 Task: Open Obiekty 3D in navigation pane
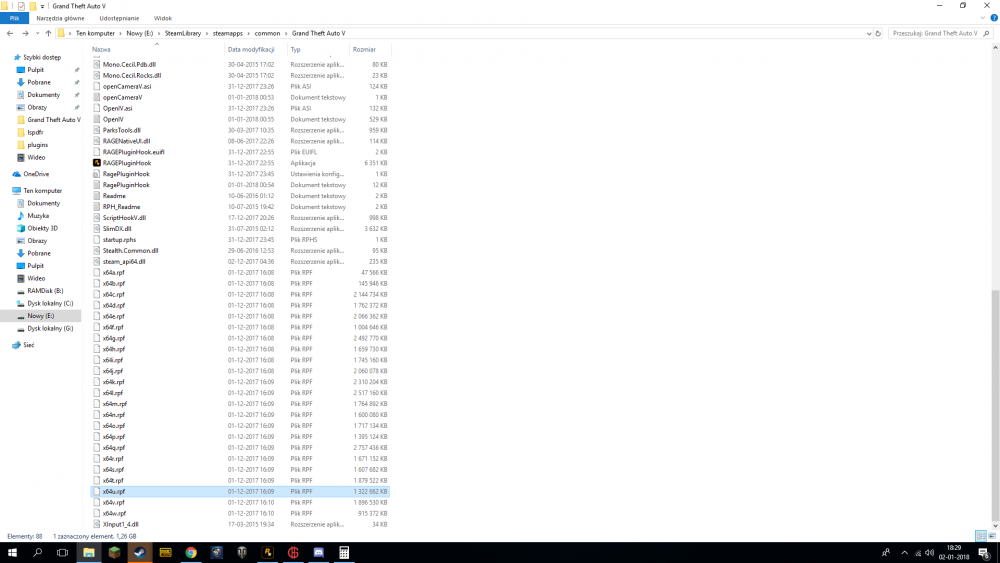(x=42, y=228)
